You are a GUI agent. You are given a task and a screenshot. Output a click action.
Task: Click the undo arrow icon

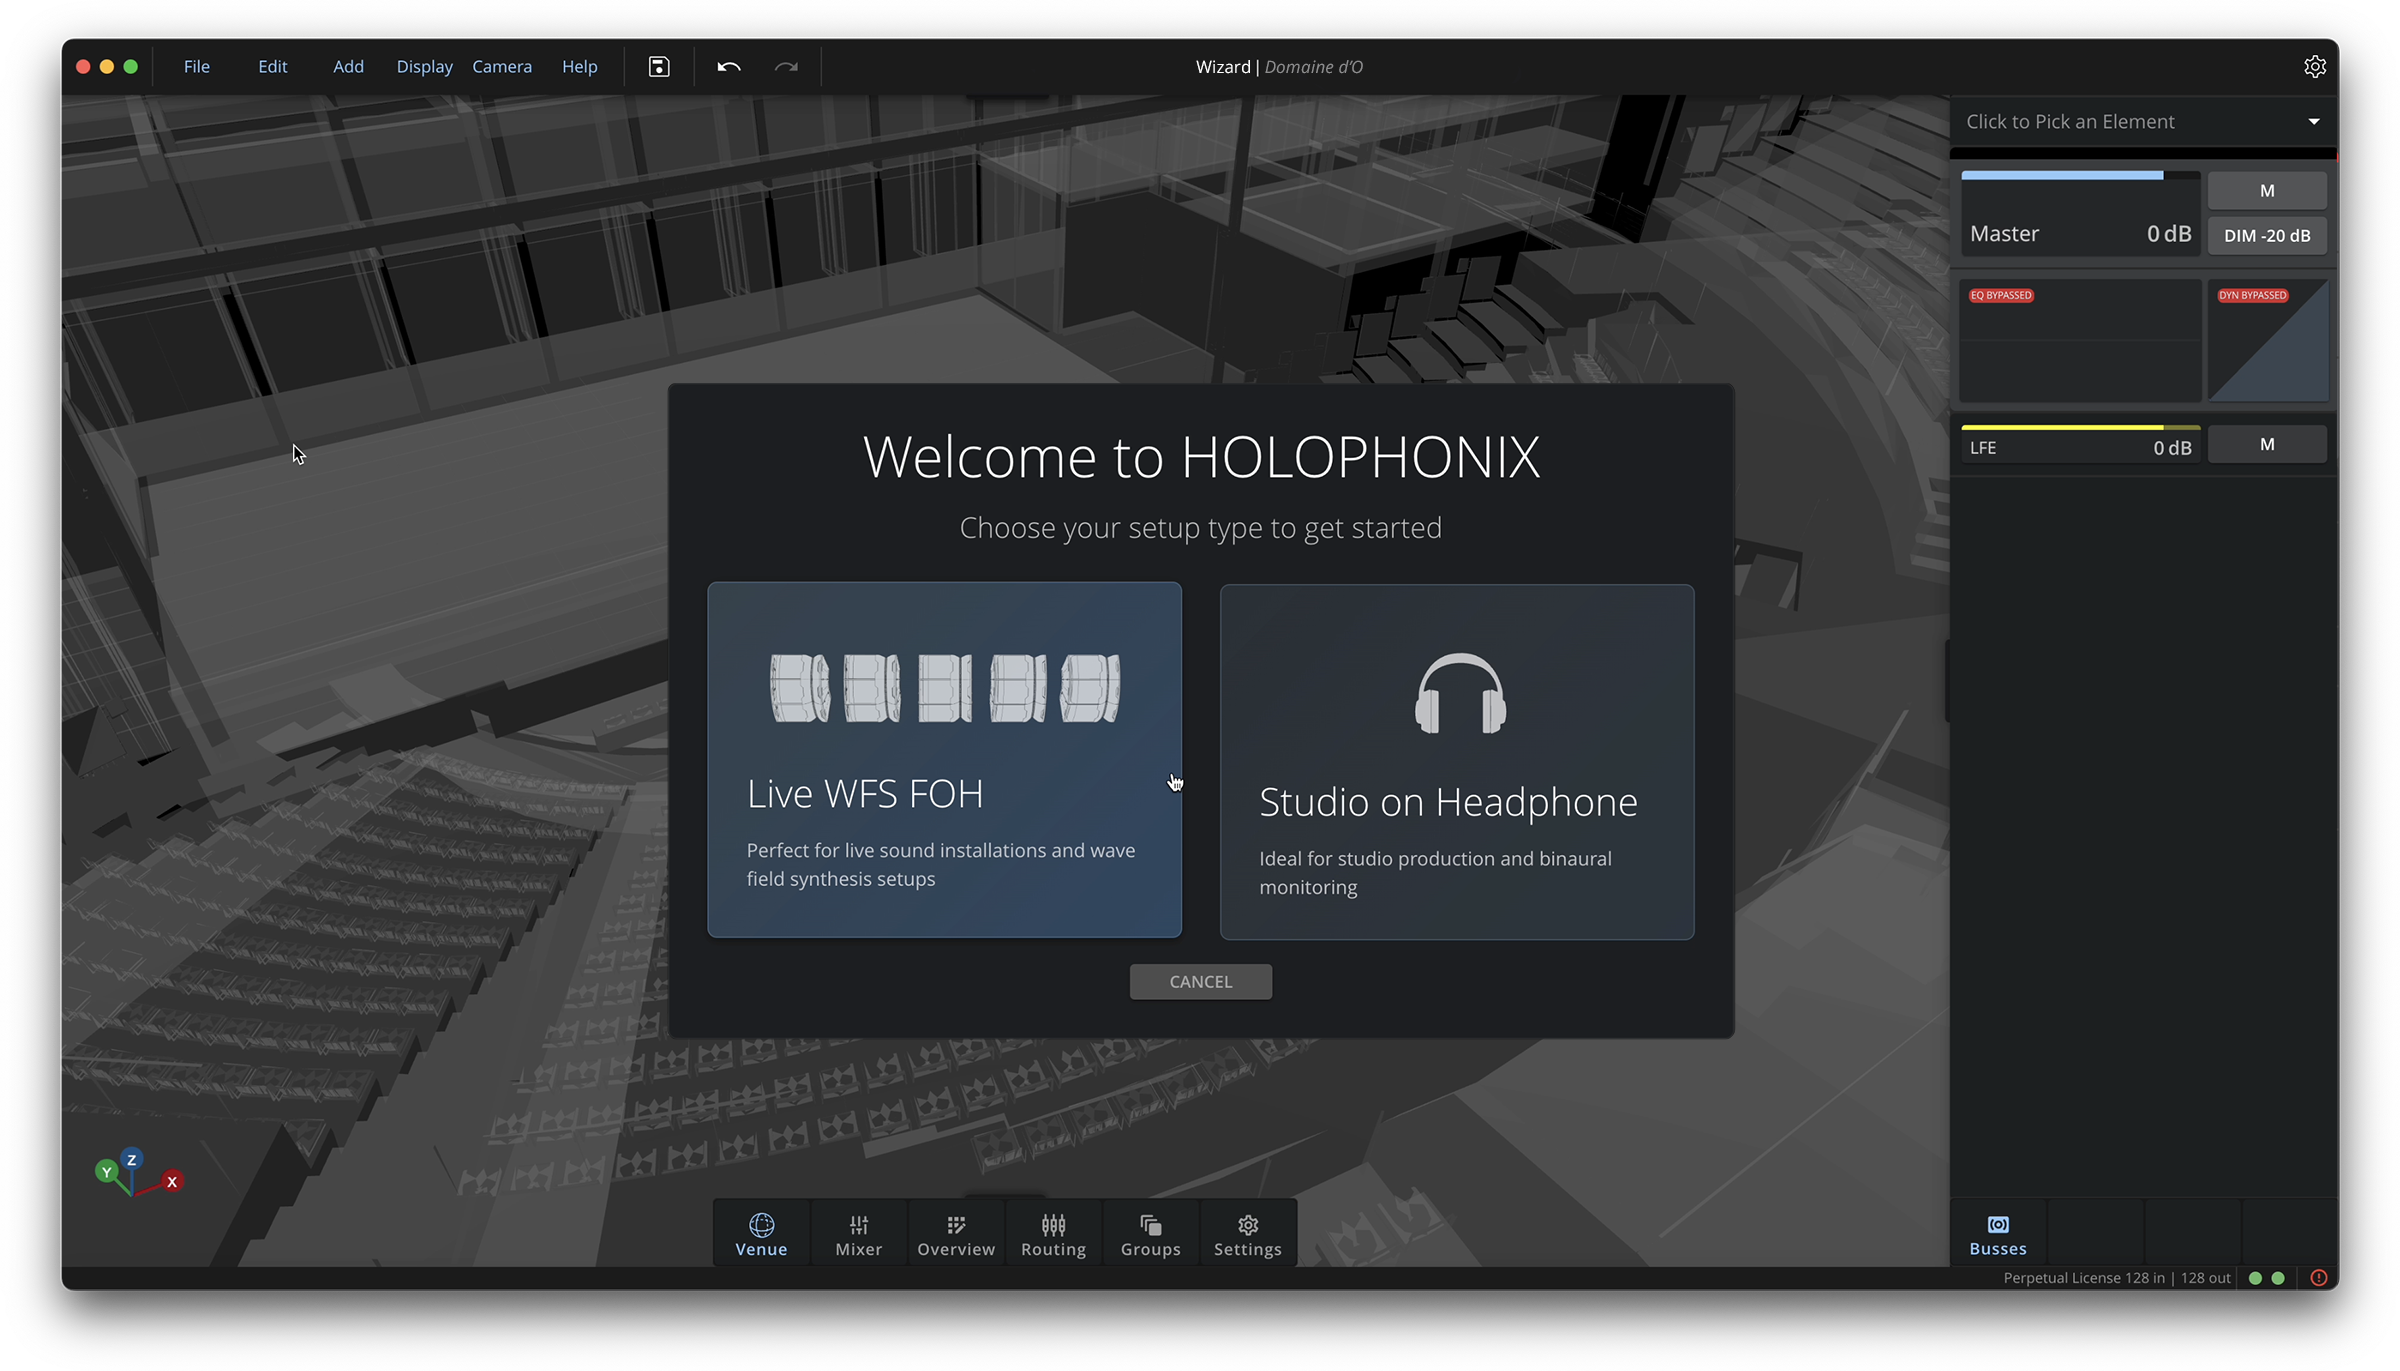728,67
